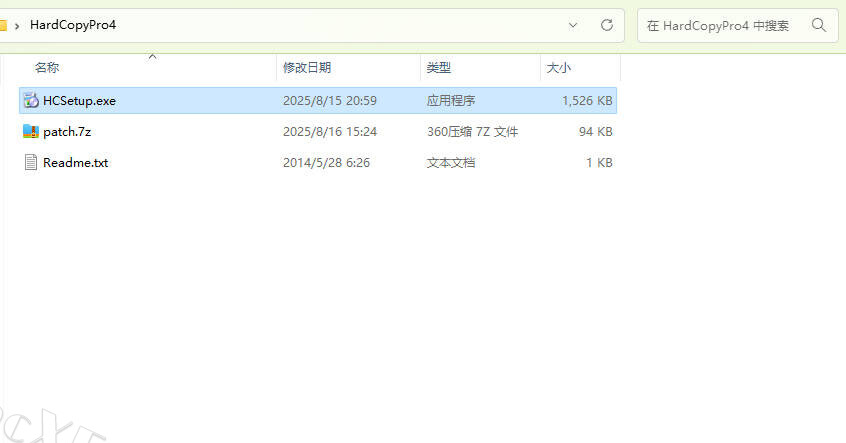Click the date 2014/5/28 6:26
Viewport: 846px width, 443px height.
pyautogui.click(x=326, y=162)
